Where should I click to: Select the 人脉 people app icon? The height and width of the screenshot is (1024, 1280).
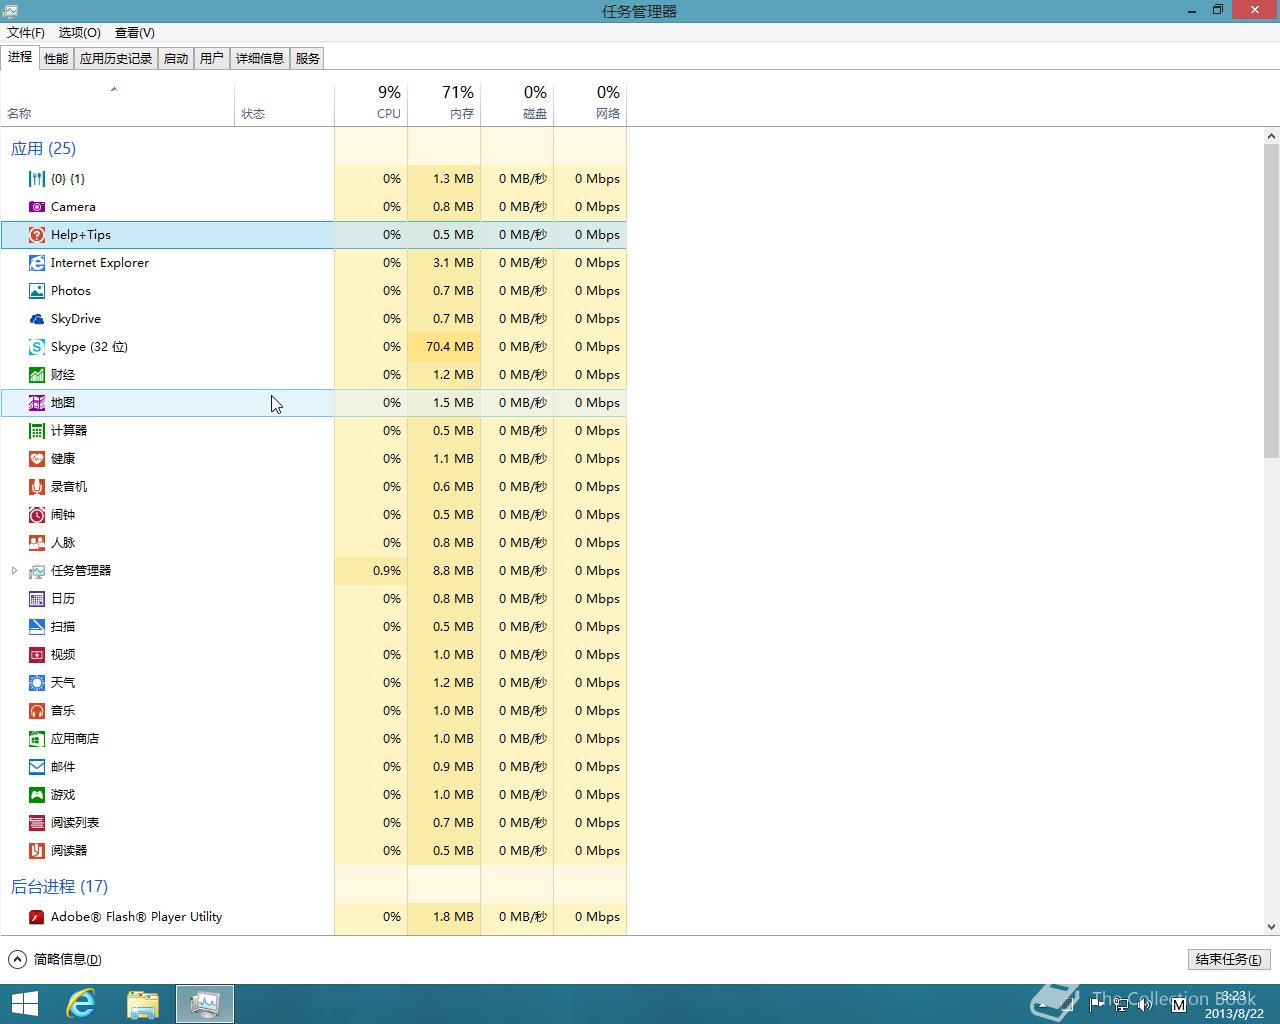pos(37,543)
